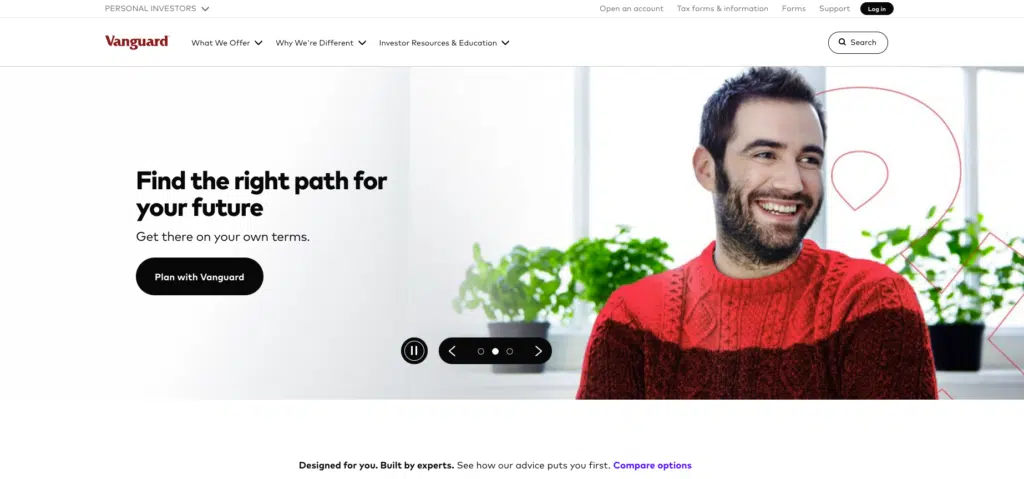Select the first carousel slide dot
Image resolution: width=1024 pixels, height=479 pixels.
[481, 352]
